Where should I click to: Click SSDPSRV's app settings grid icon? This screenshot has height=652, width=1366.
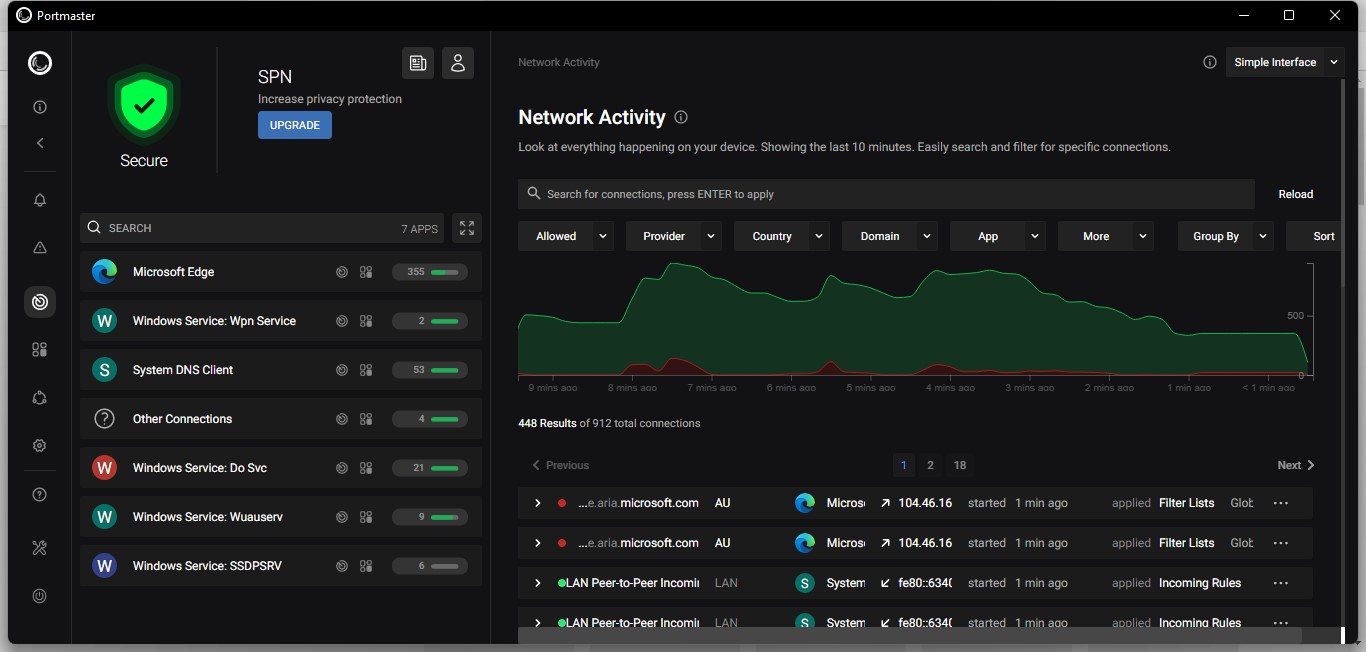[366, 566]
